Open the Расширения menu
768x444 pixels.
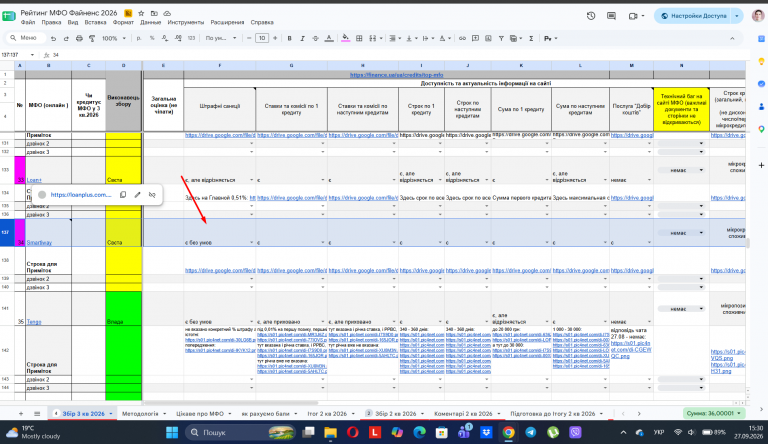click(227, 23)
